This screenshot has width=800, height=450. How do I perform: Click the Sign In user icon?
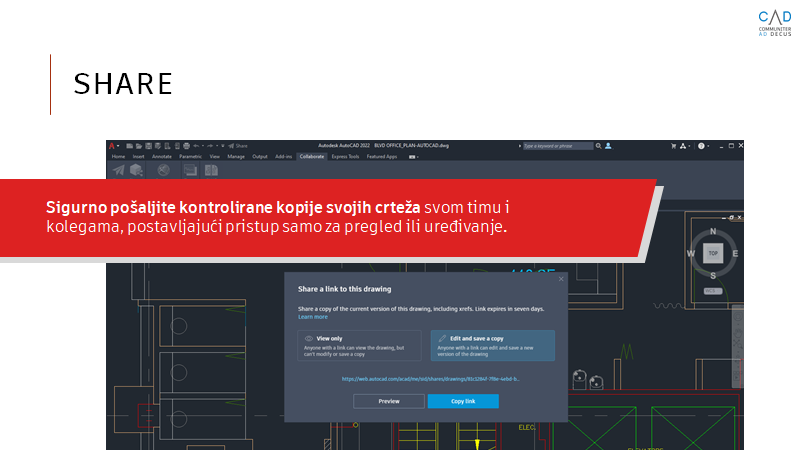(x=608, y=146)
